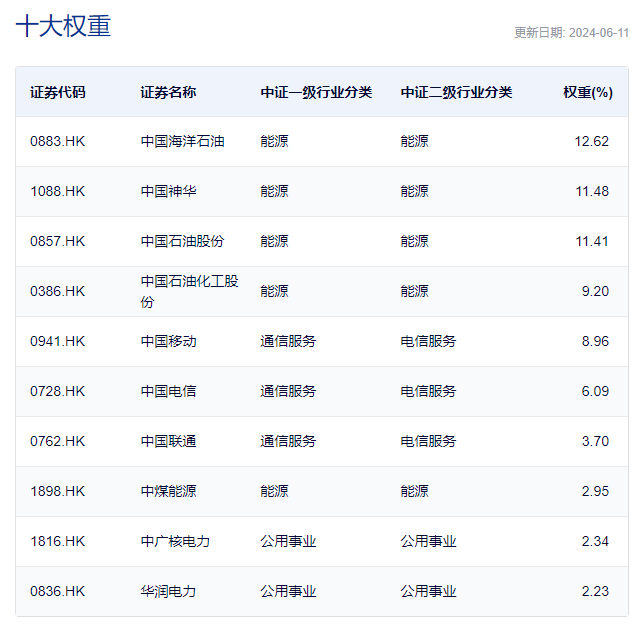Click the 中证二级行业分类 column header
643x627 pixels.
pyautogui.click(x=456, y=92)
